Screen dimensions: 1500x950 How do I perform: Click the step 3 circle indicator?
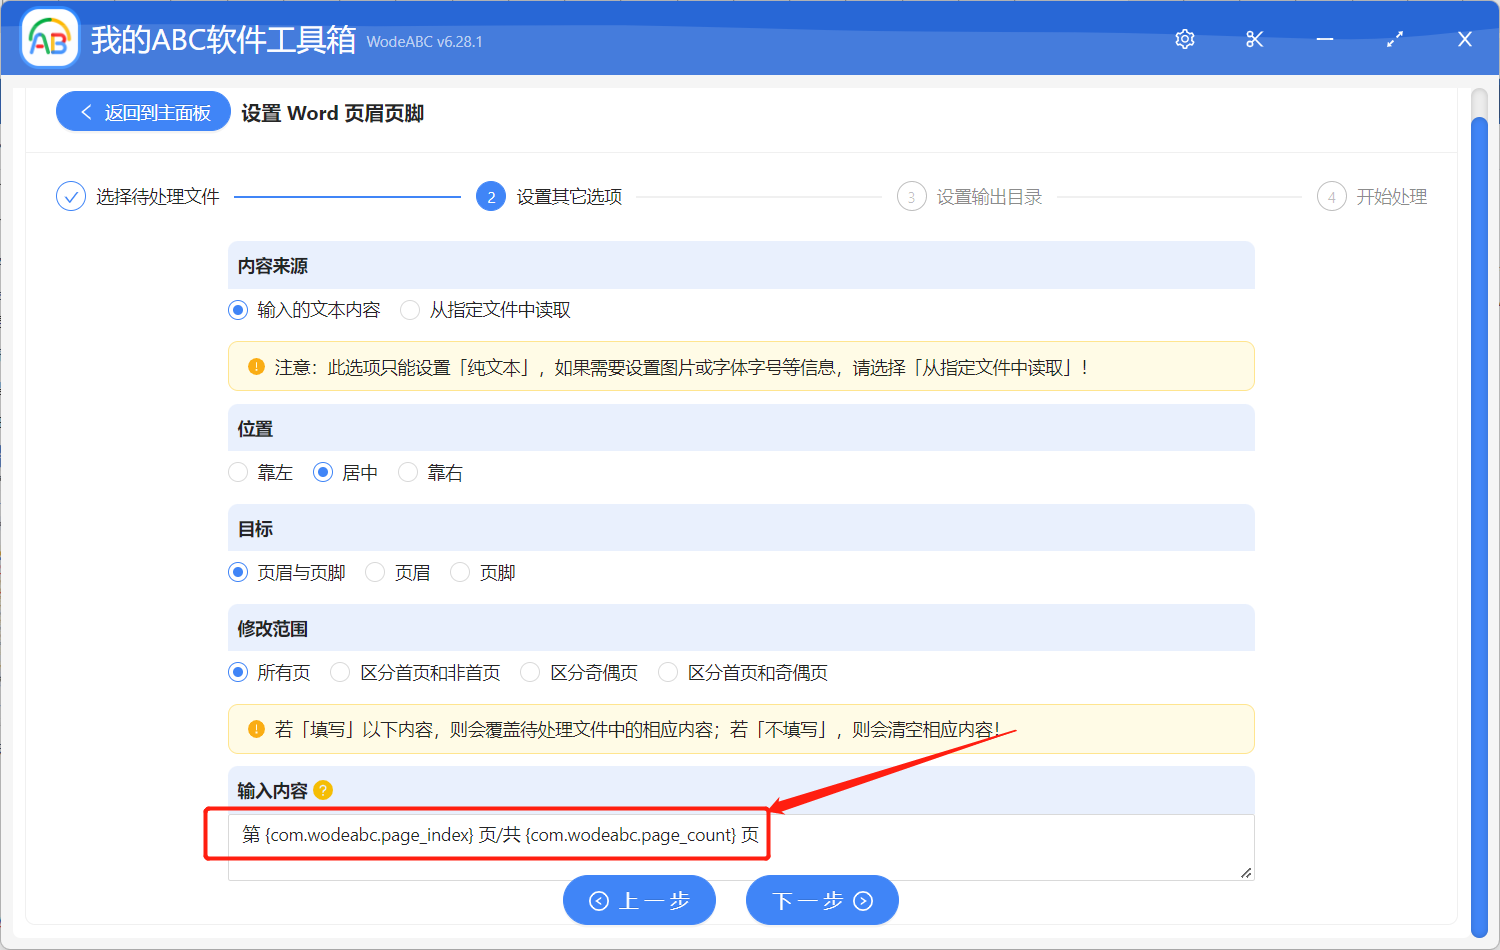click(x=911, y=196)
